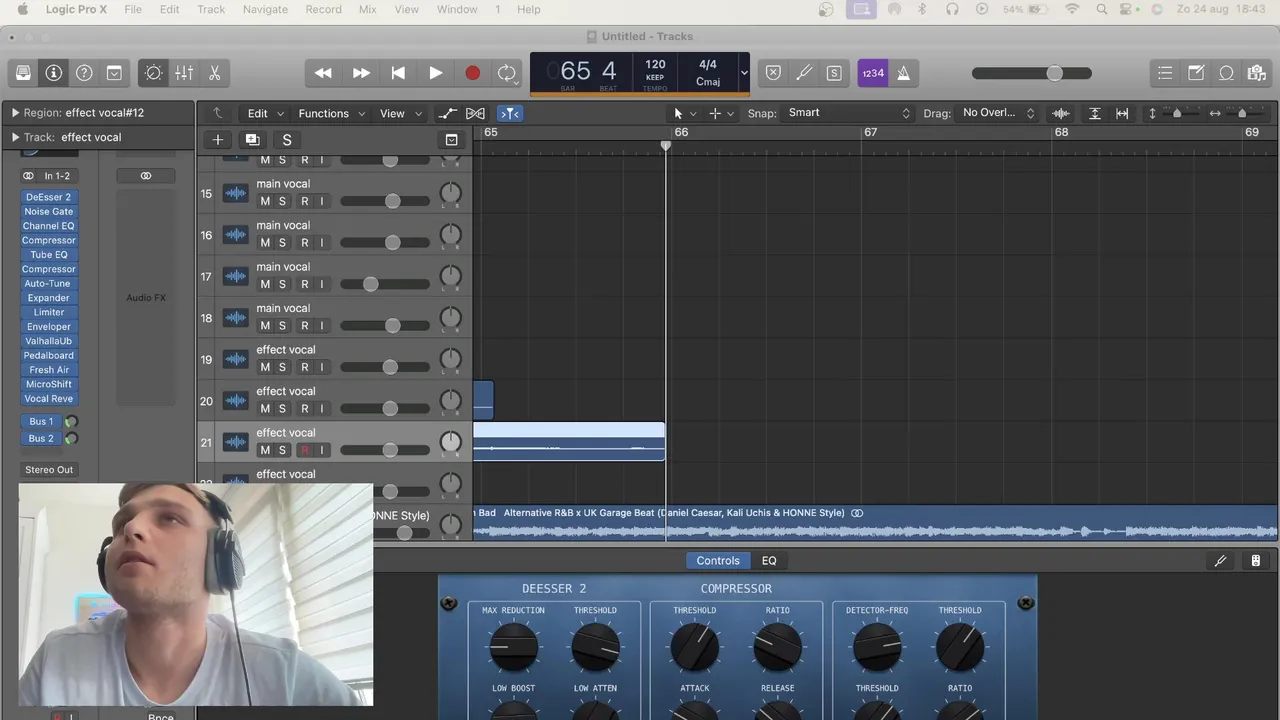Image resolution: width=1280 pixels, height=720 pixels.
Task: Solo track 19 effect vocal
Action: [282, 367]
